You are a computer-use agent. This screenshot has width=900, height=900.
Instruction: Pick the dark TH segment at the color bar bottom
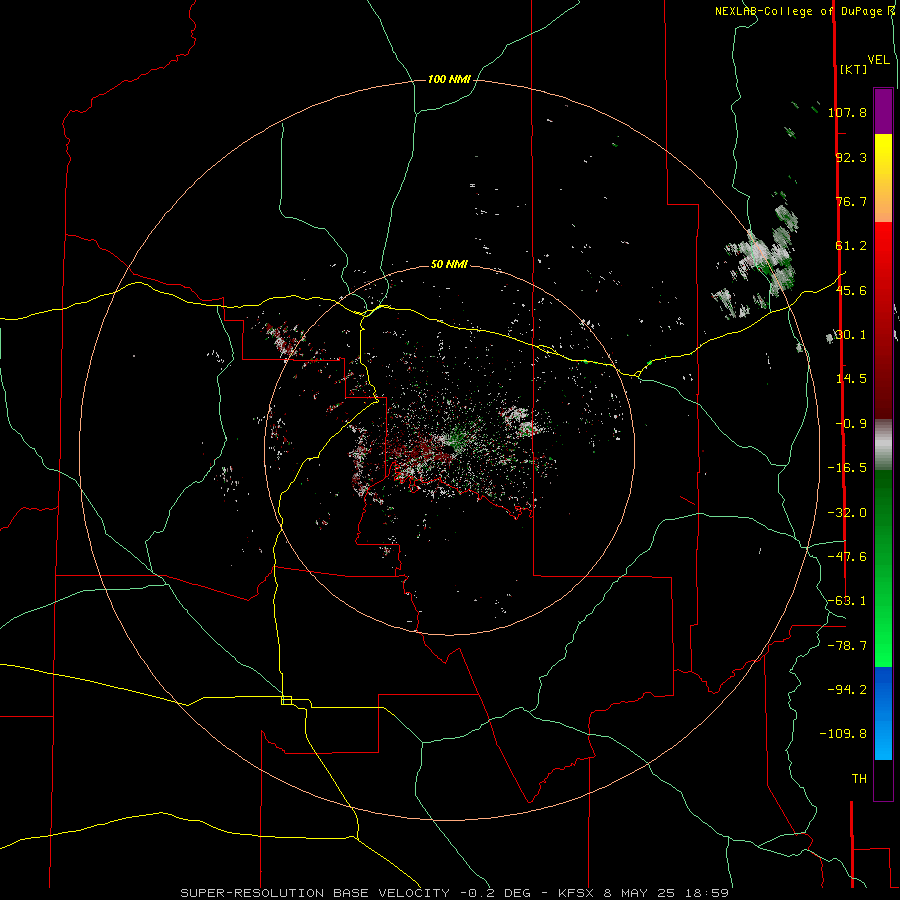tap(883, 780)
